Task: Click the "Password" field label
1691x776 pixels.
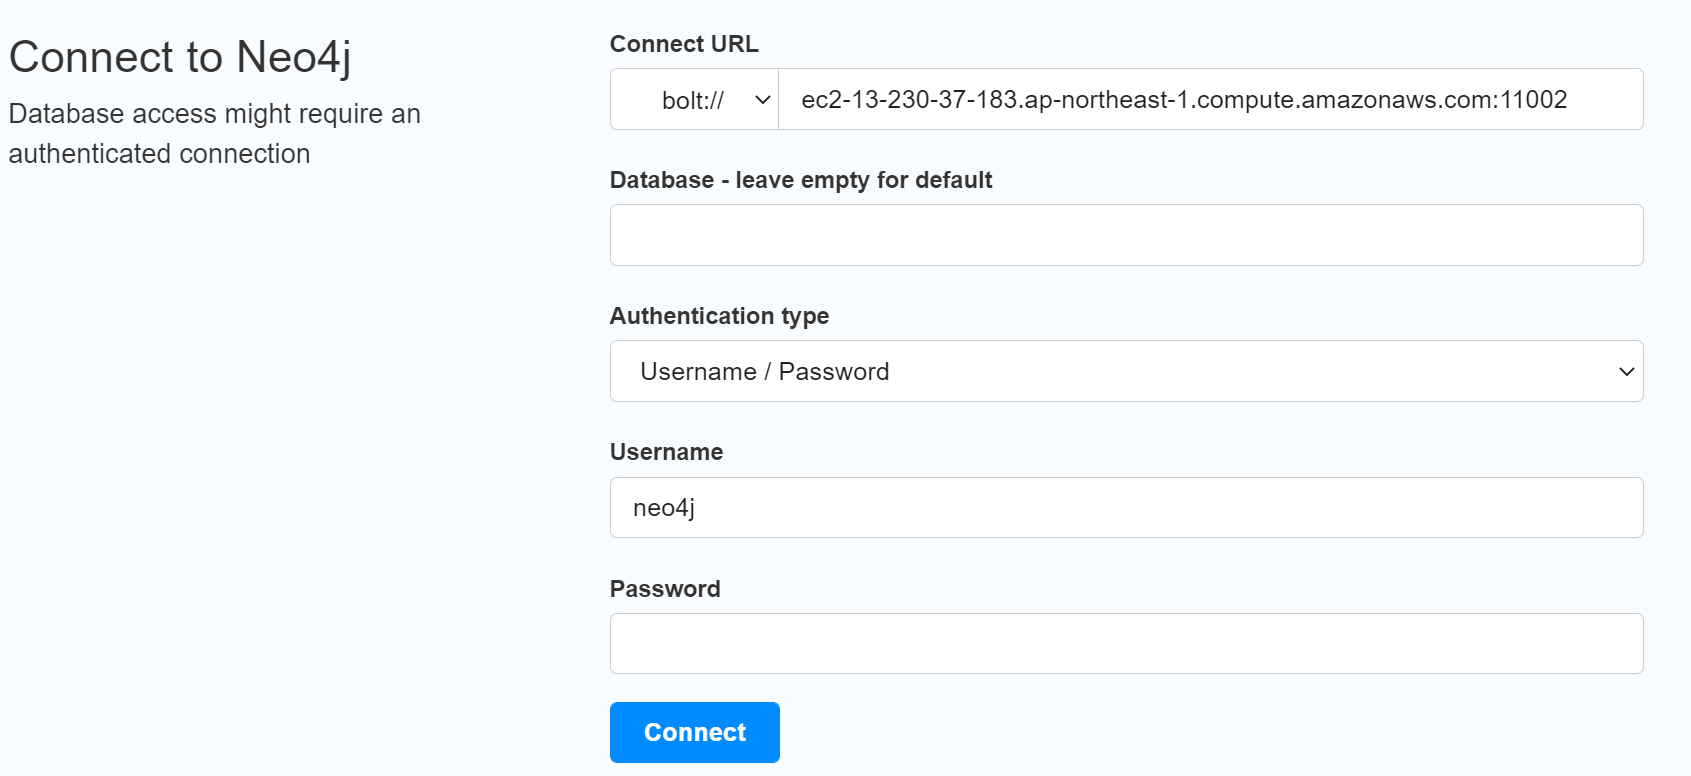Action: pos(665,589)
